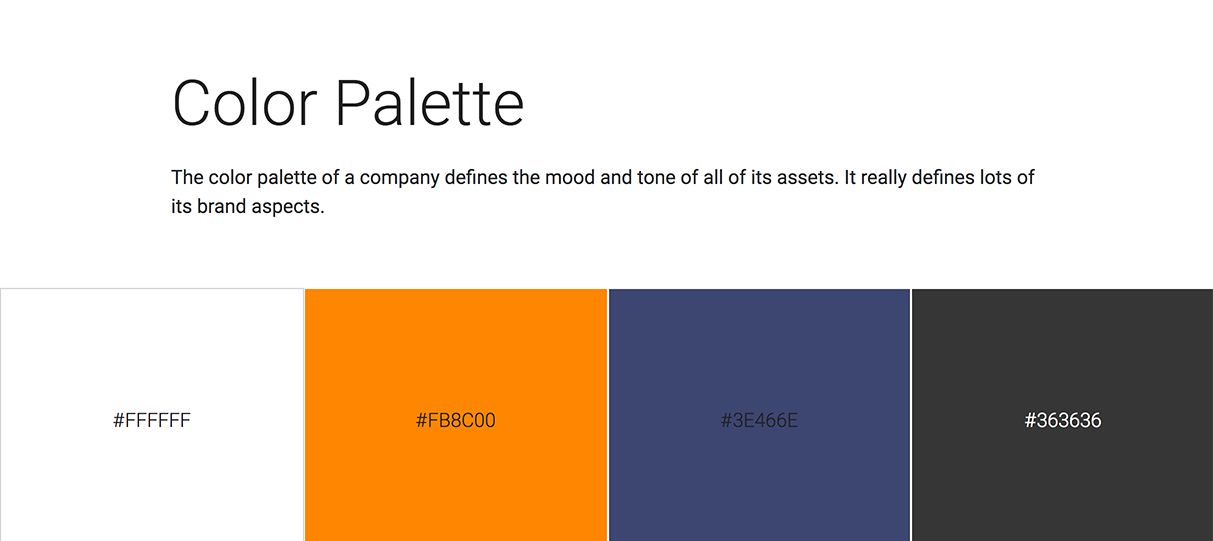The image size is (1213, 541).
Task: Click 'its brand aspects.' text line
Action: [x=248, y=209]
